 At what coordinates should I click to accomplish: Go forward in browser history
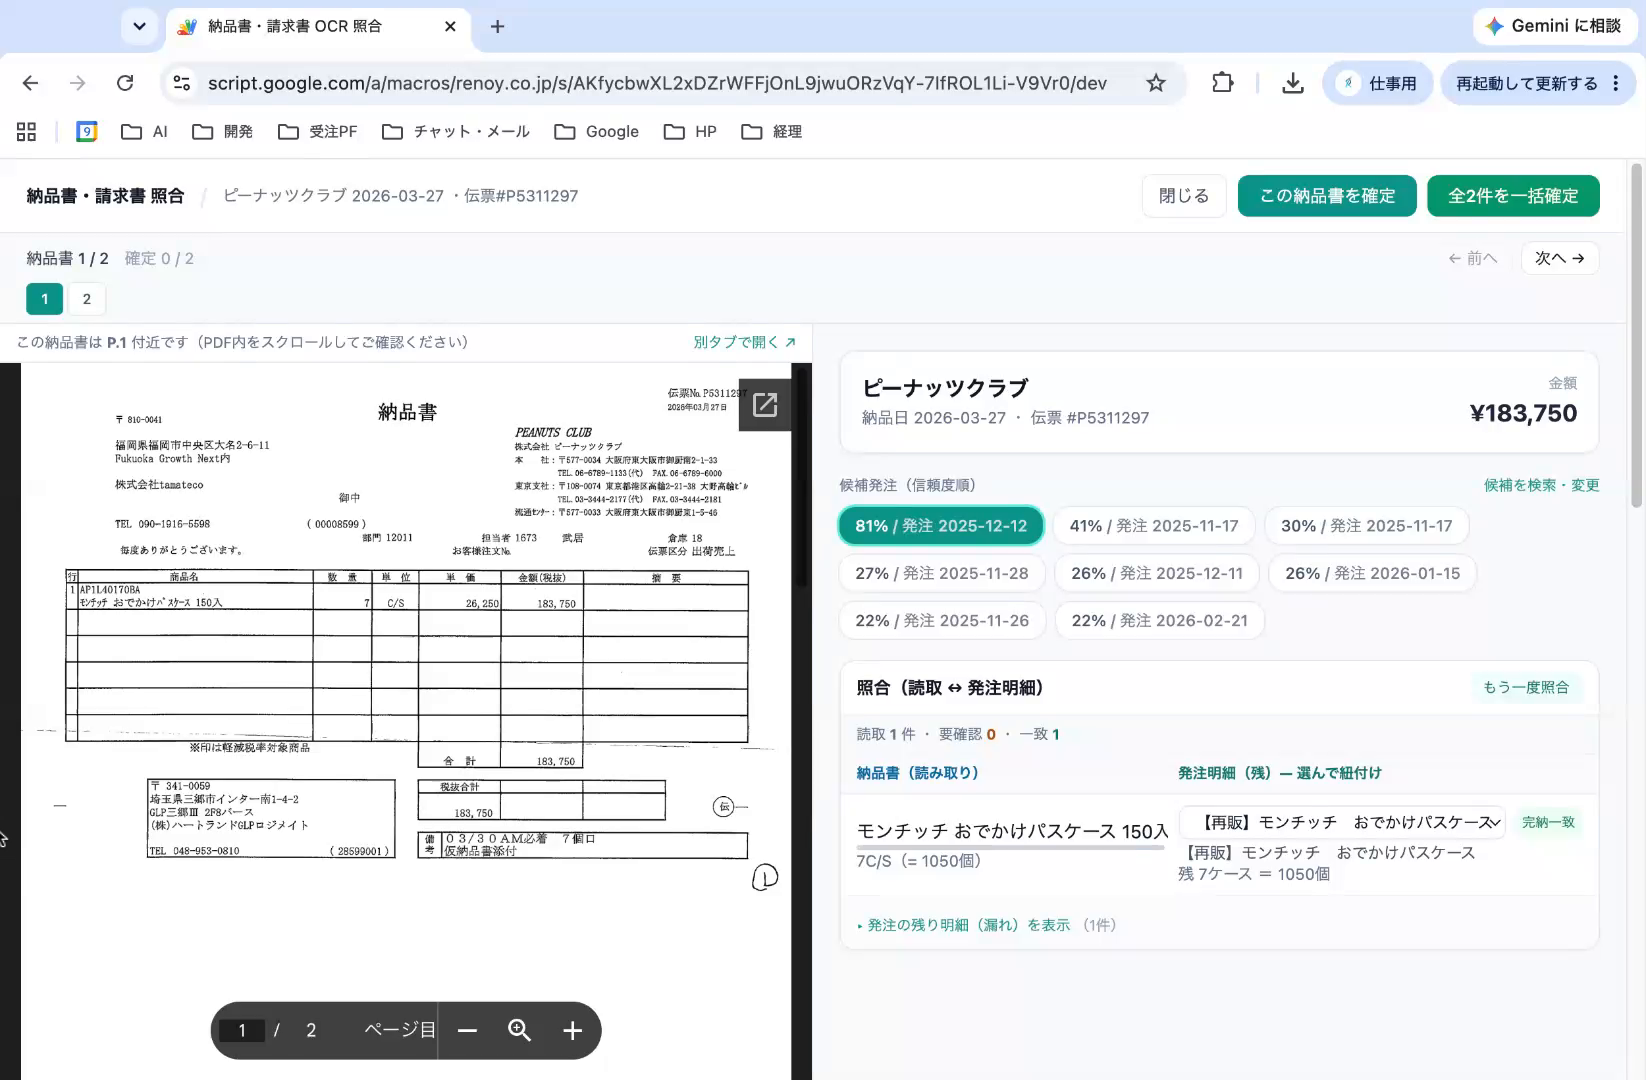[x=77, y=83]
